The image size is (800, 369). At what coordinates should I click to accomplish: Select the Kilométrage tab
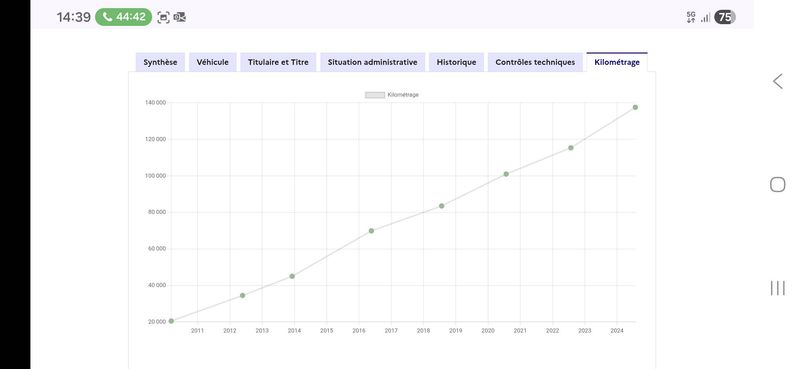pos(617,62)
